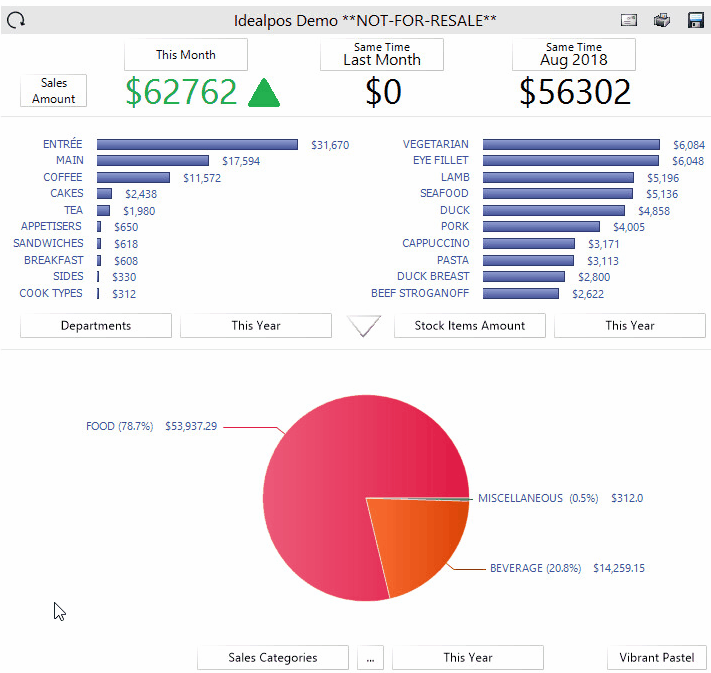
Task: Click the printer icon
Action: click(x=661, y=20)
